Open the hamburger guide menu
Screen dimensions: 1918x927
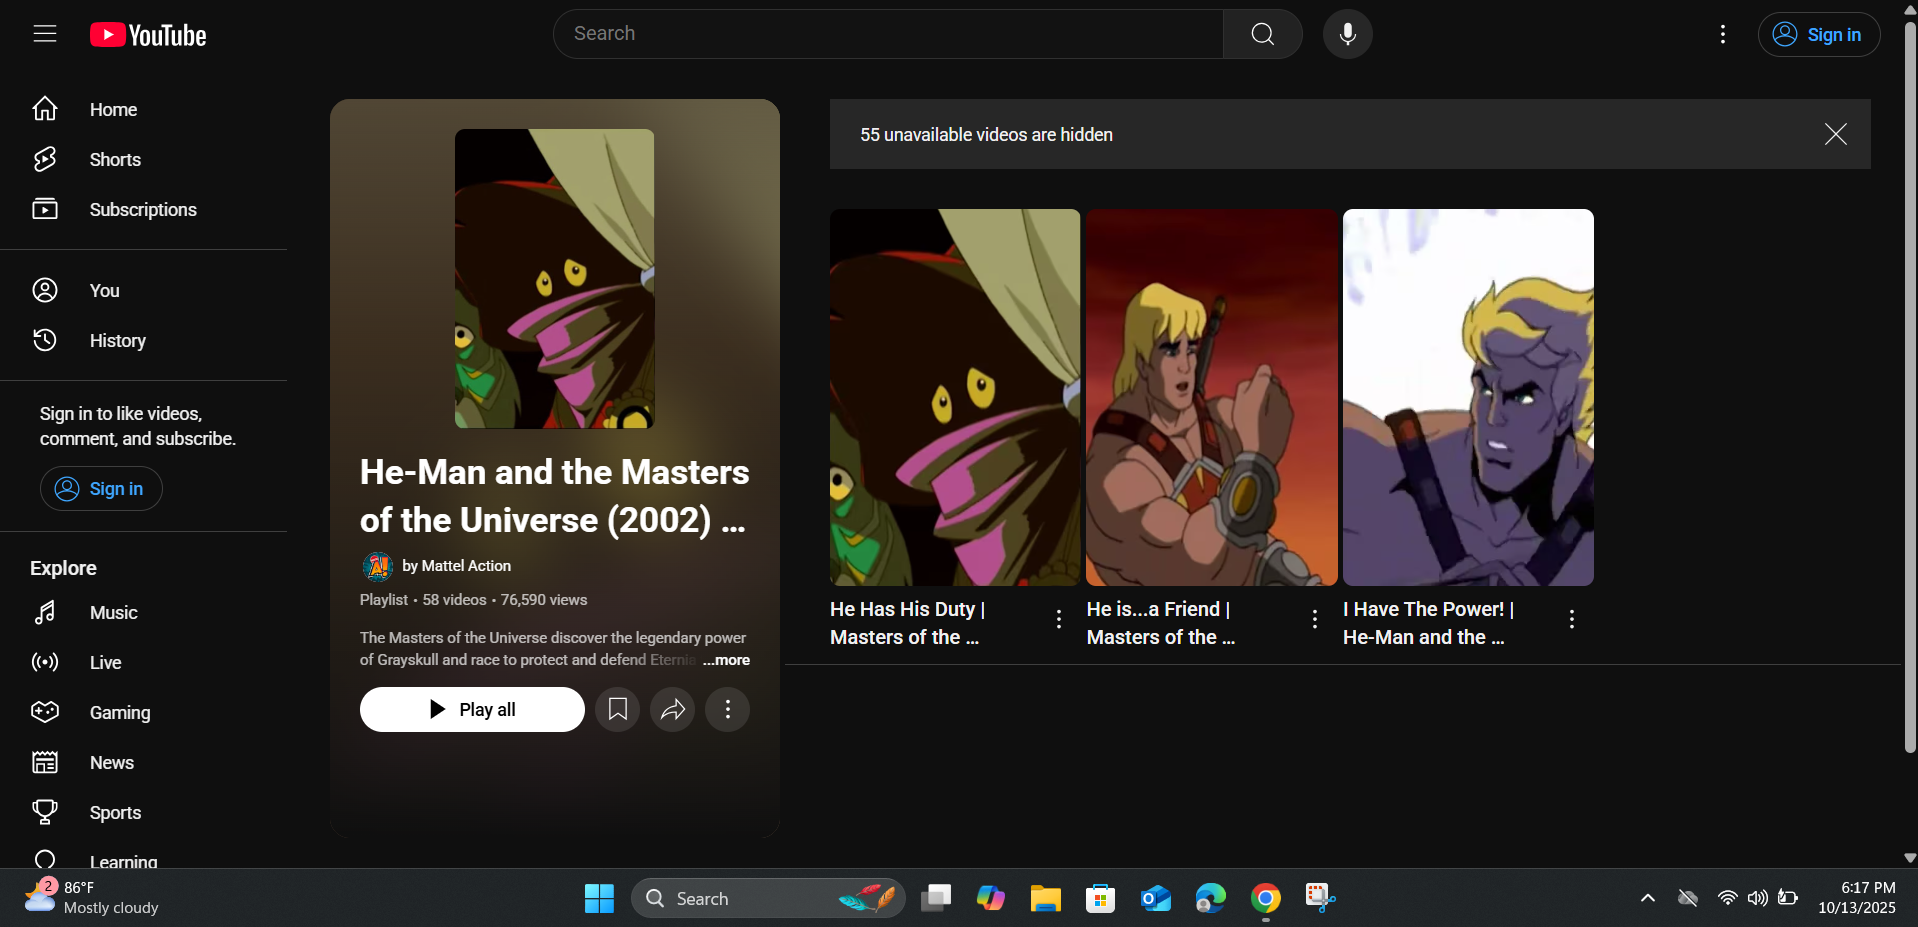tap(45, 34)
